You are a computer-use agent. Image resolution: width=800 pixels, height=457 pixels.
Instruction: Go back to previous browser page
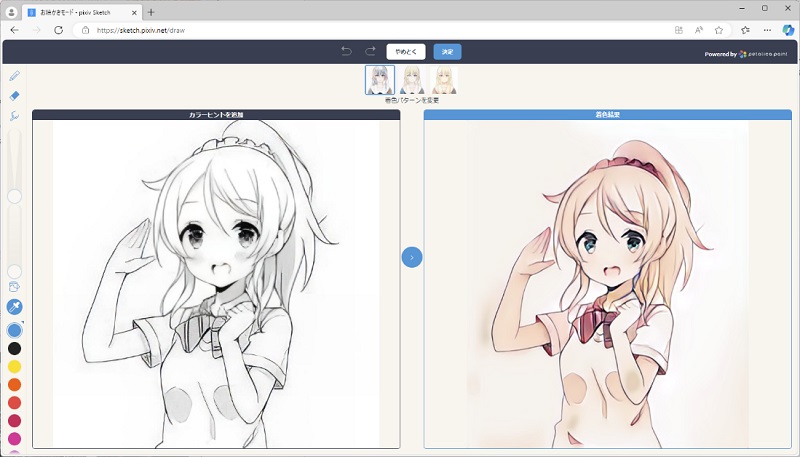pyautogui.click(x=14, y=30)
